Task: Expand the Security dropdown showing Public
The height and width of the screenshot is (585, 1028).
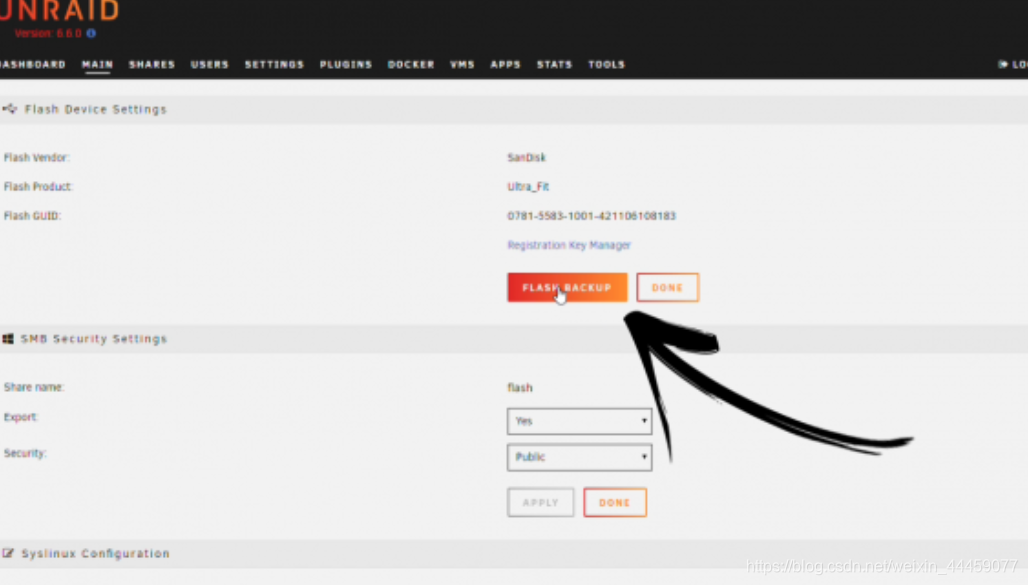Action: (580, 457)
